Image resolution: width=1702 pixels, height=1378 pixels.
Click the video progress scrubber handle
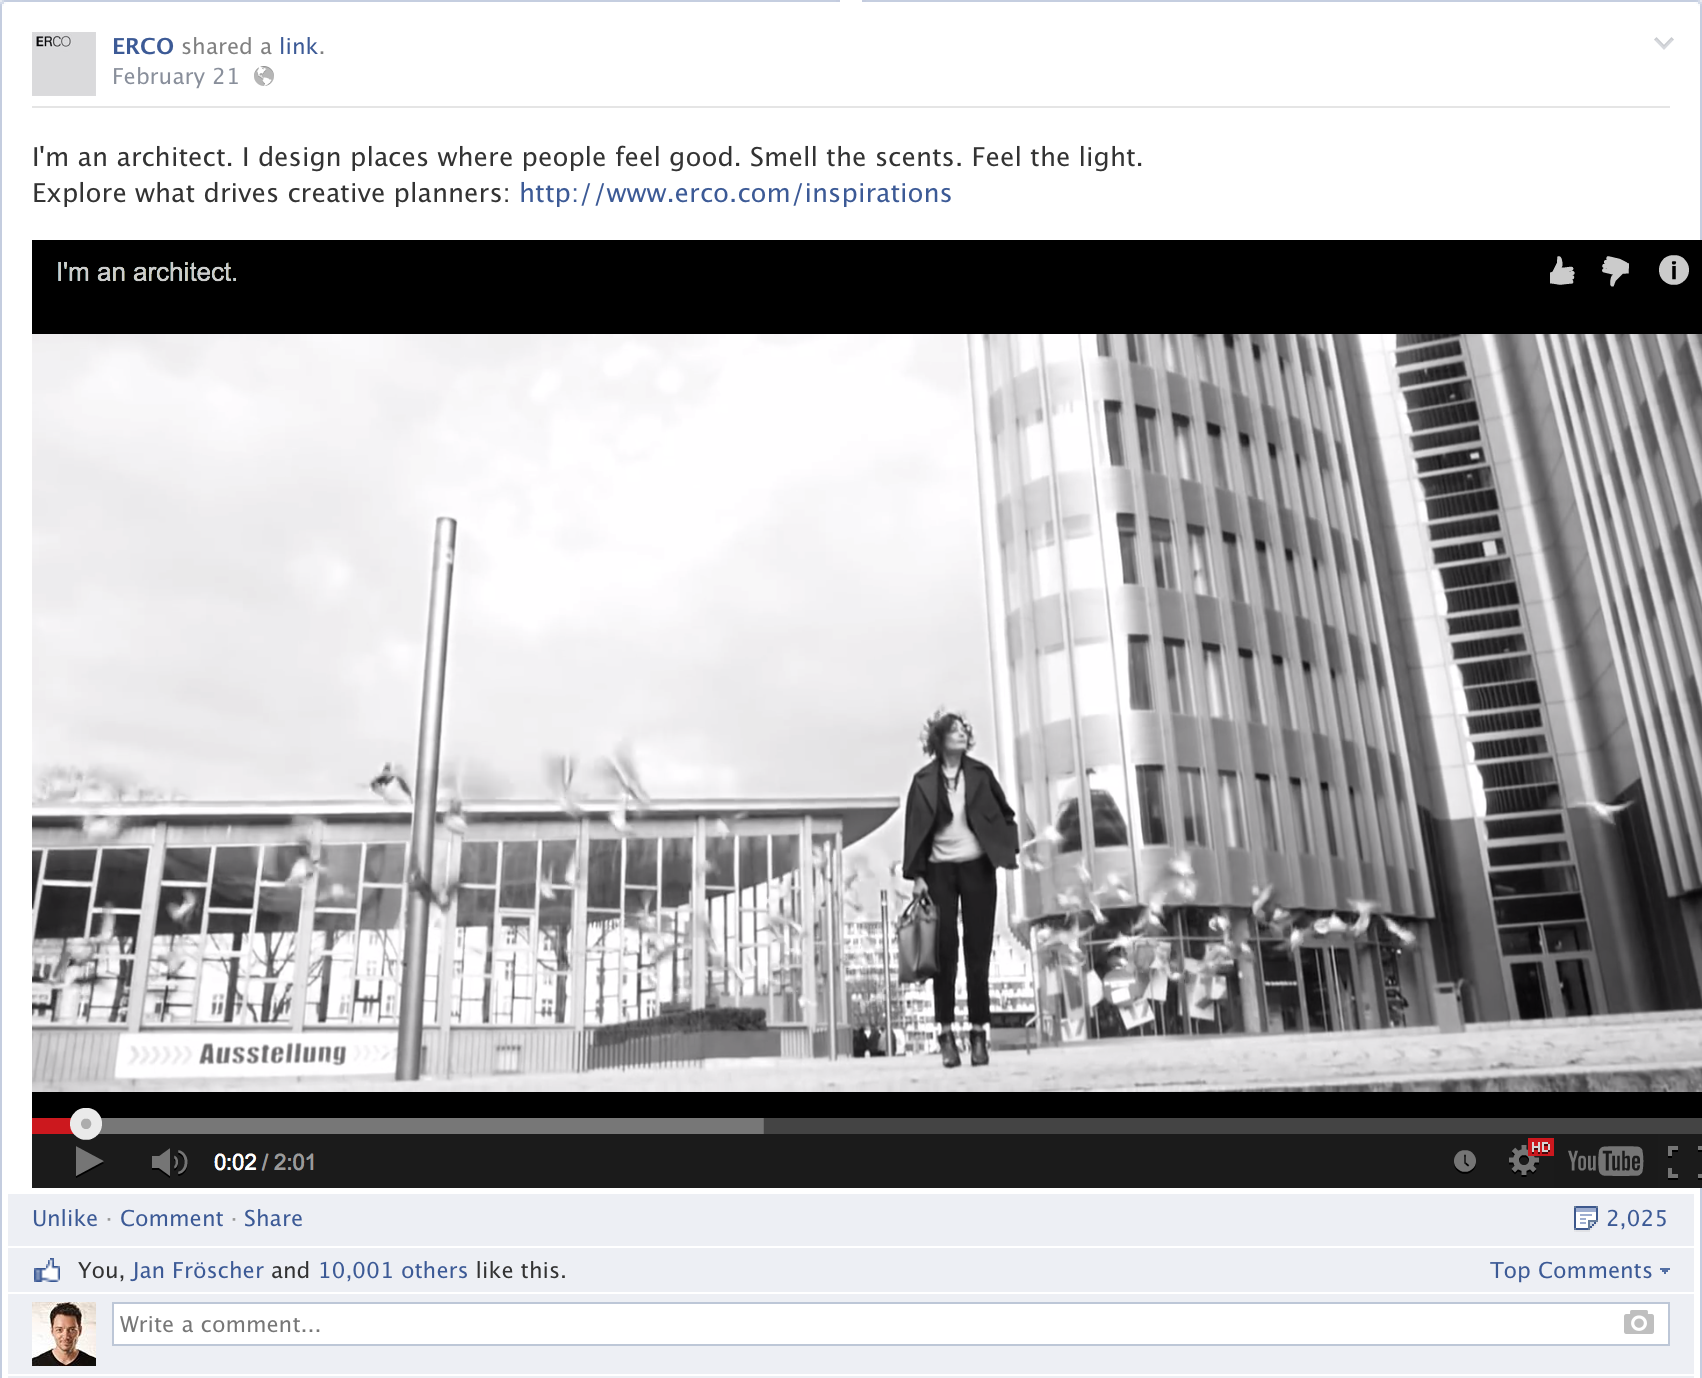pyautogui.click(x=86, y=1124)
